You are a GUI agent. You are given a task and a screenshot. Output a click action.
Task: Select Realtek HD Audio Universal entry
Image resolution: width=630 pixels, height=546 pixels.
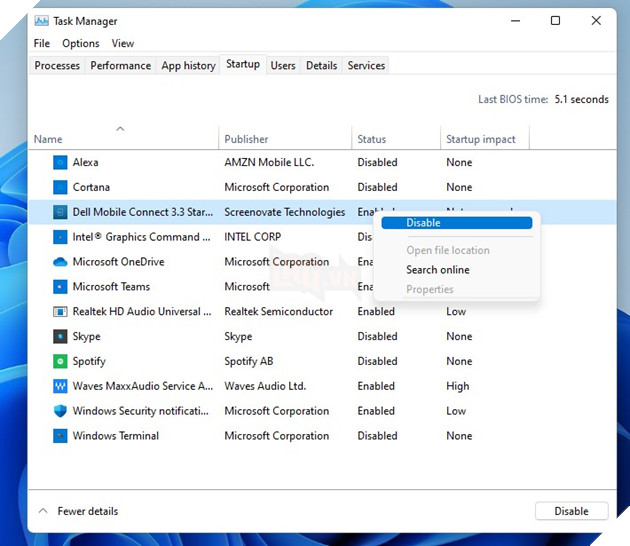coord(142,312)
